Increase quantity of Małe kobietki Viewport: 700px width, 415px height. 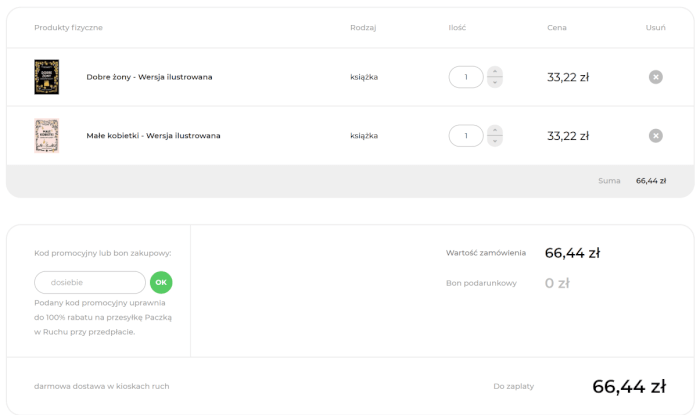click(x=495, y=130)
